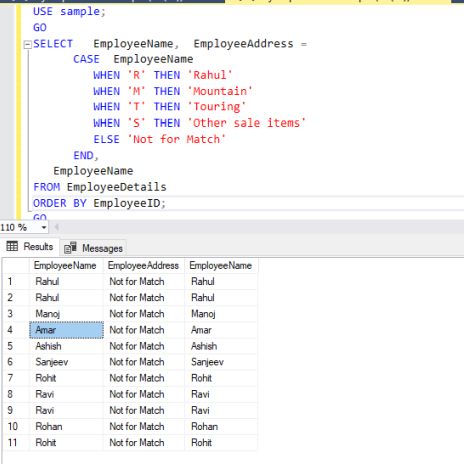Viewport: 464px width, 464px height.
Task: Select 'Manoj' in last EmployeeName column
Action: 221,314
